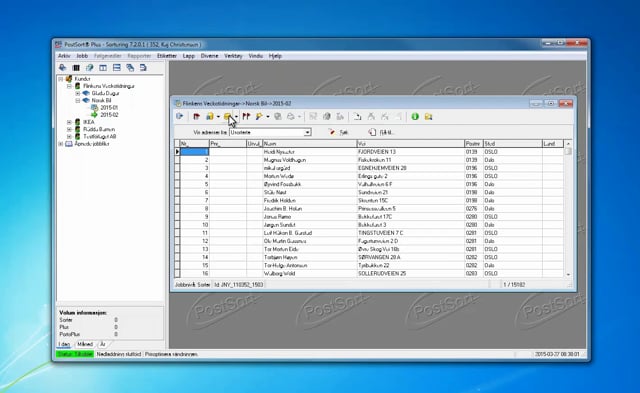Viewport: 640px width, 393px height.
Task: Switch to the I dag volume tab
Action: 64,344
